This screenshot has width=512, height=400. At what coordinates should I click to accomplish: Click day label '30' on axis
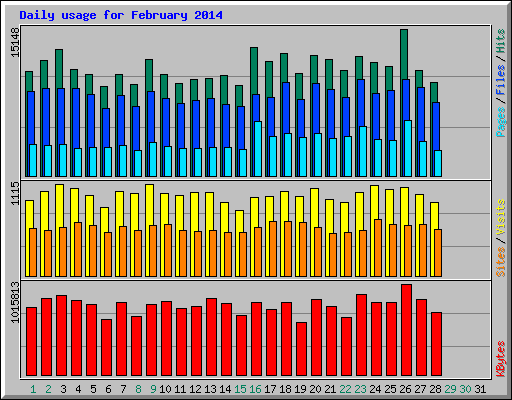click(465, 389)
